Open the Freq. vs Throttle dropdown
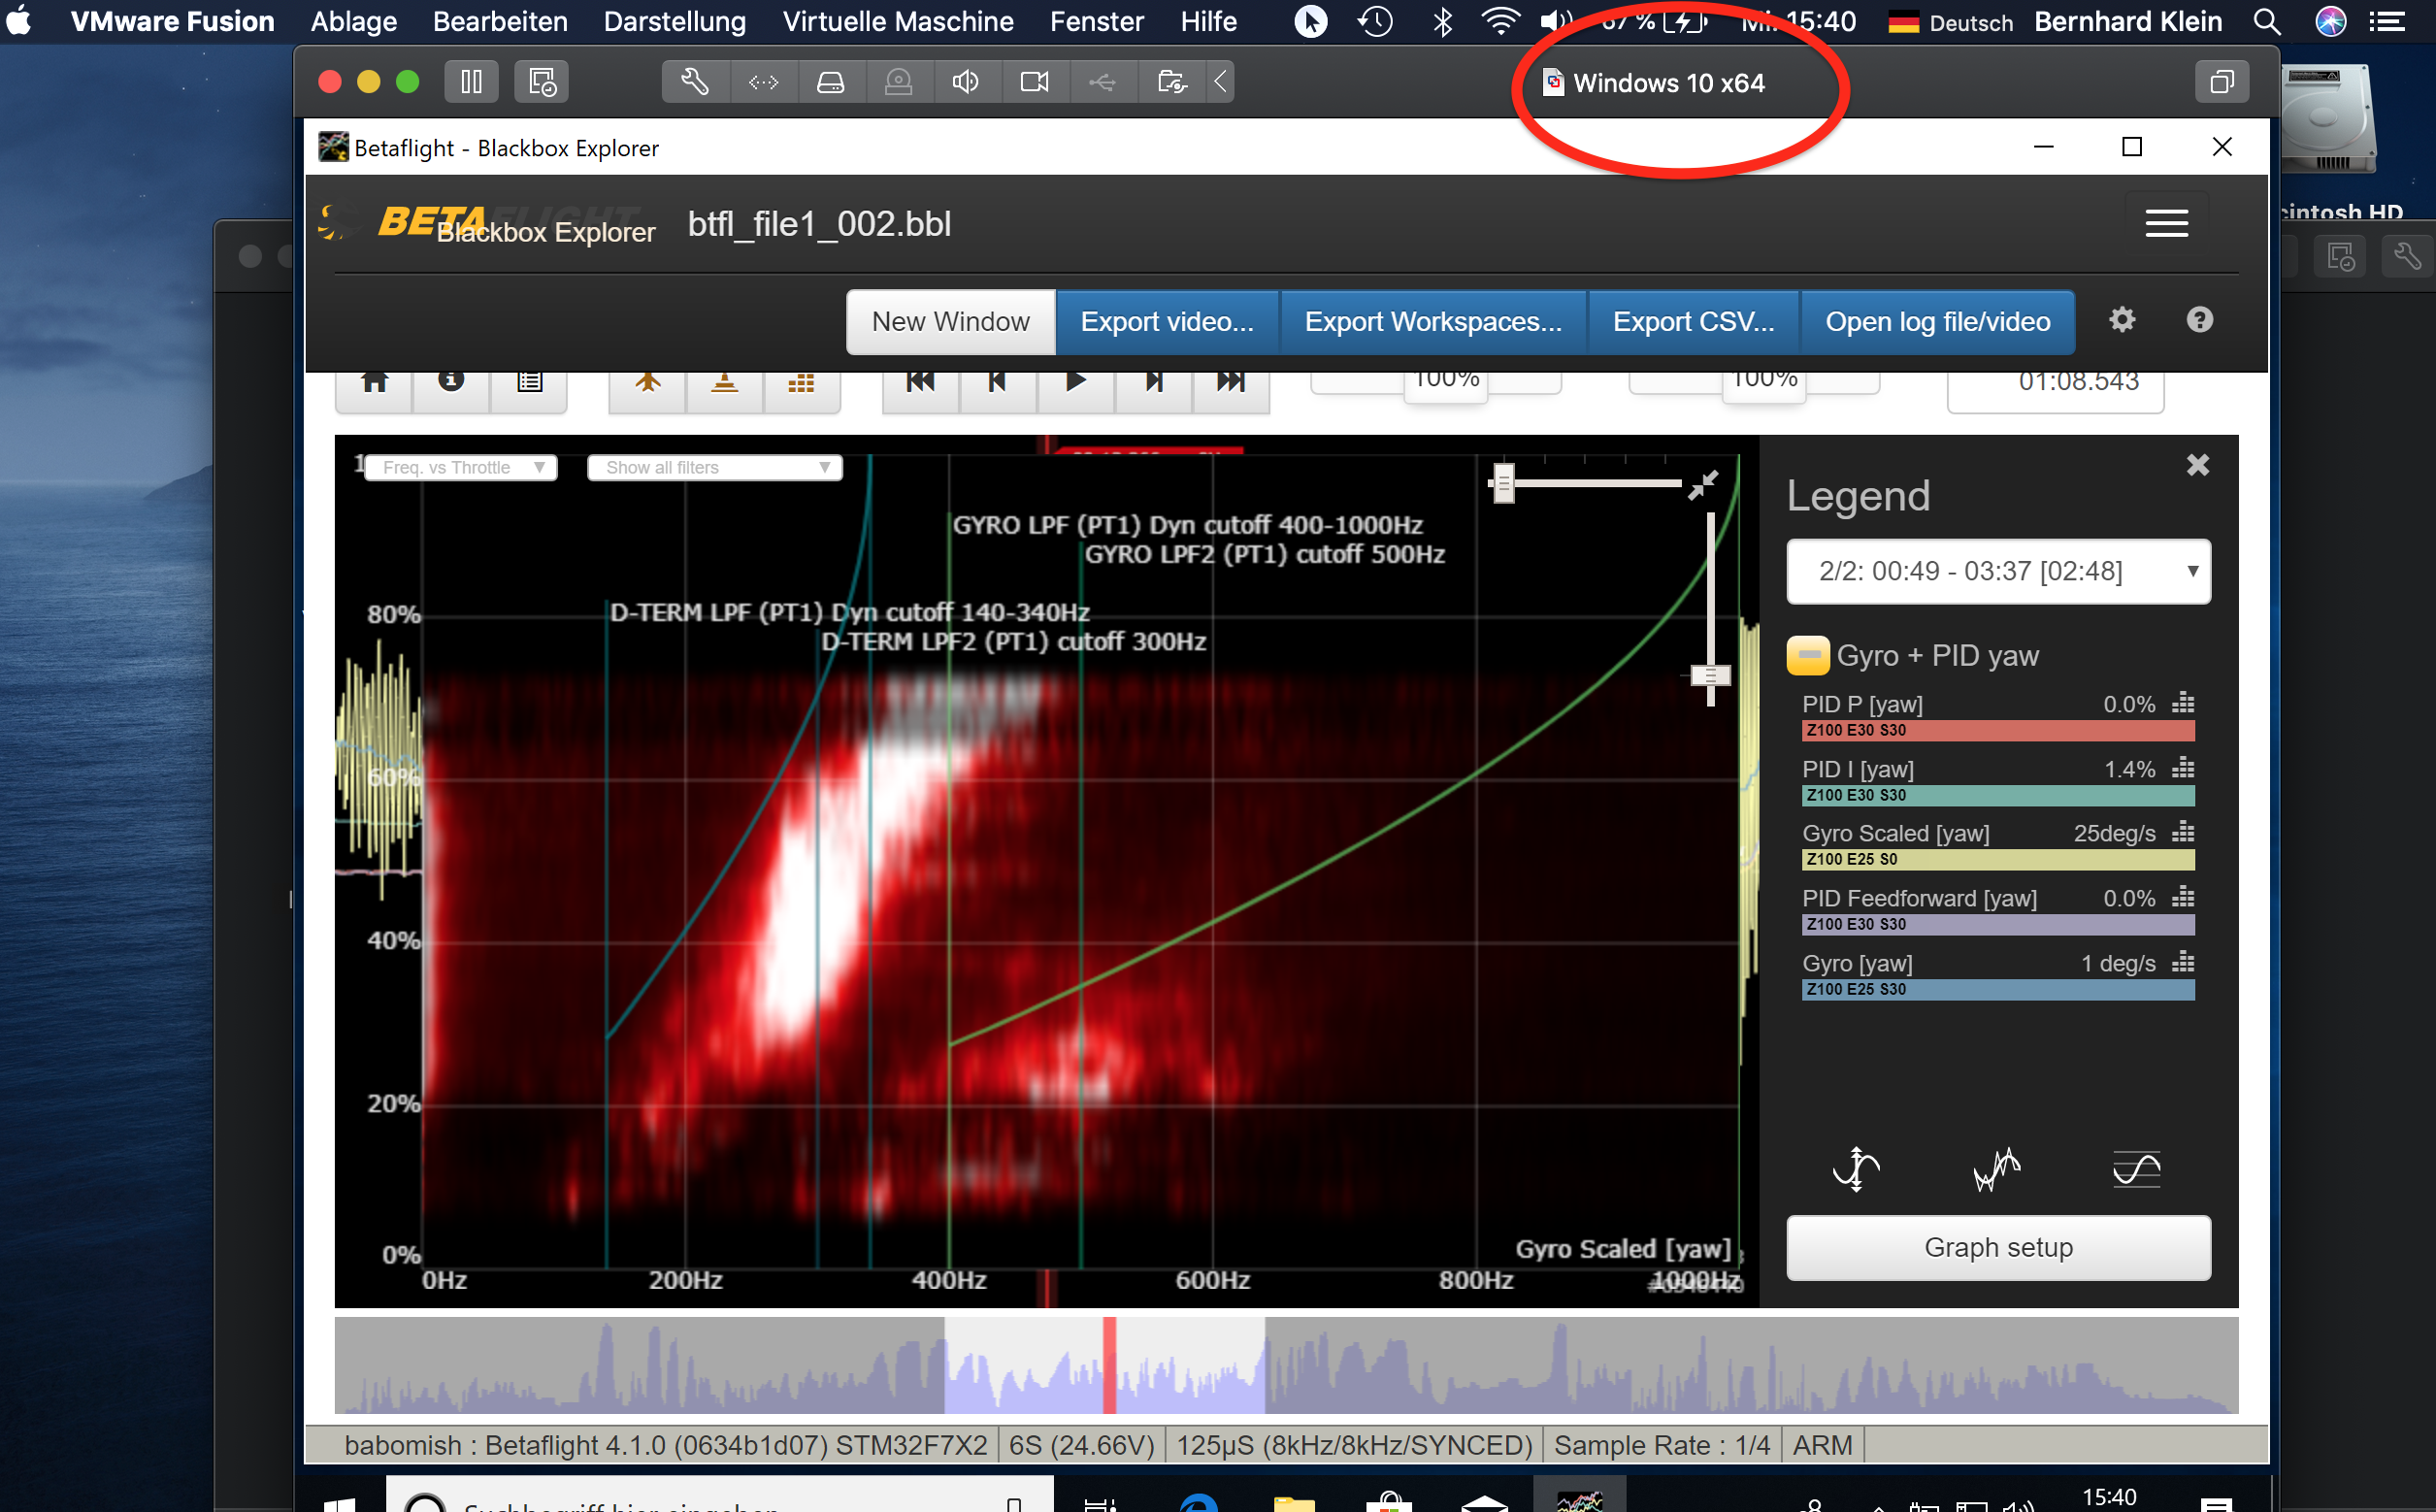 460,467
